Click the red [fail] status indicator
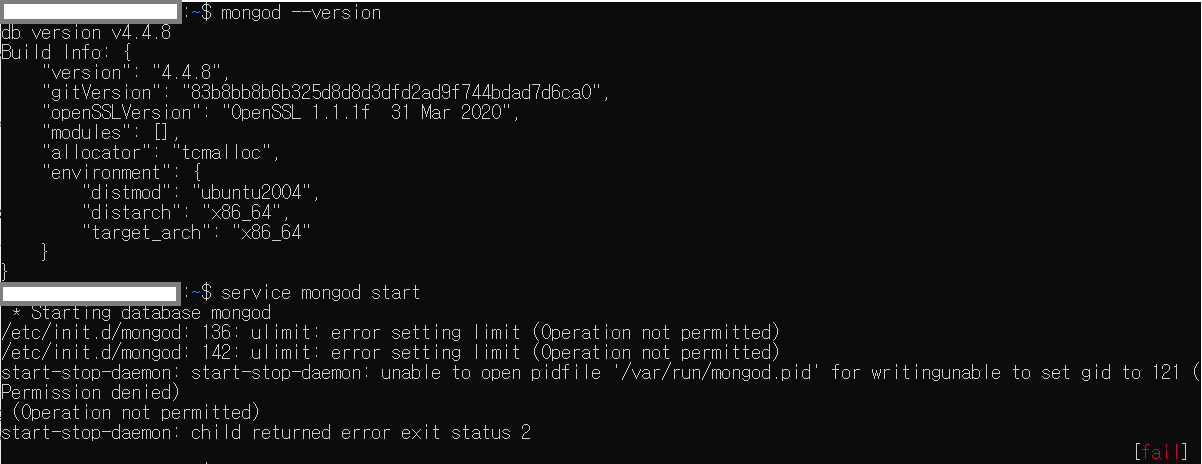 [1162, 452]
